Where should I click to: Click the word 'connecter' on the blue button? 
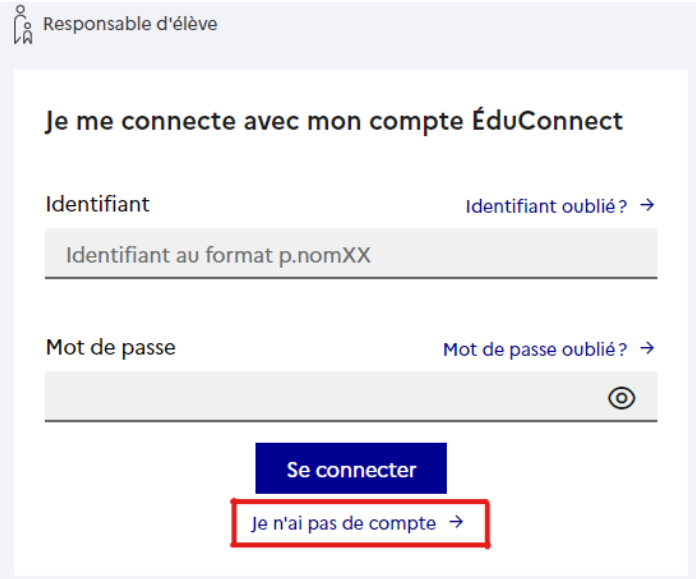pos(366,470)
